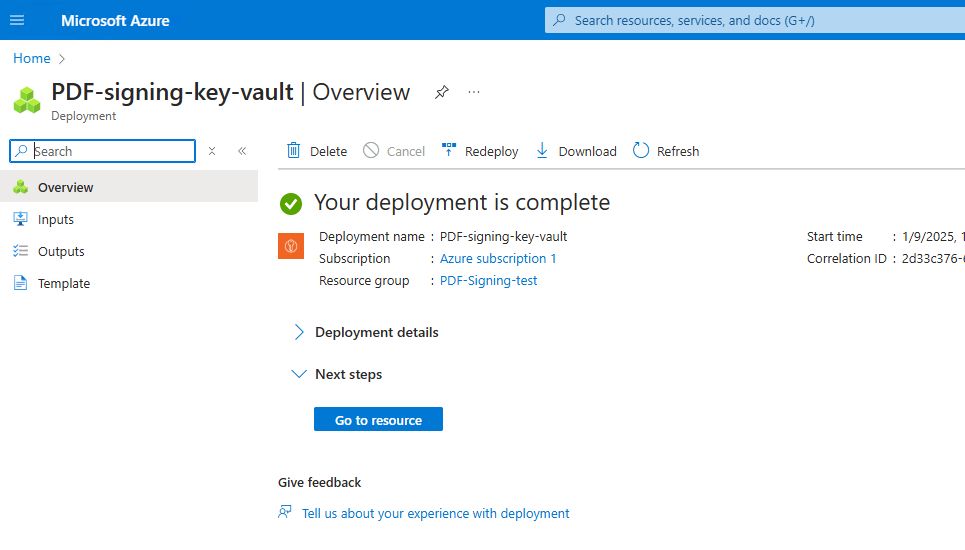This screenshot has height=550, width=965.
Task: Click the Next steps heading
Action: tap(348, 374)
